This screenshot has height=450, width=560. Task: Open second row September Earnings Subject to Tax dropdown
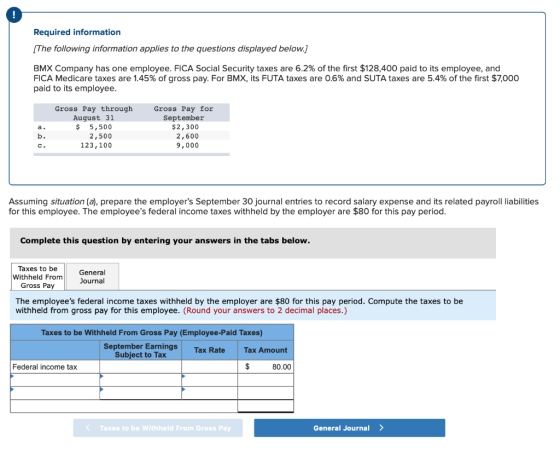pos(140,380)
